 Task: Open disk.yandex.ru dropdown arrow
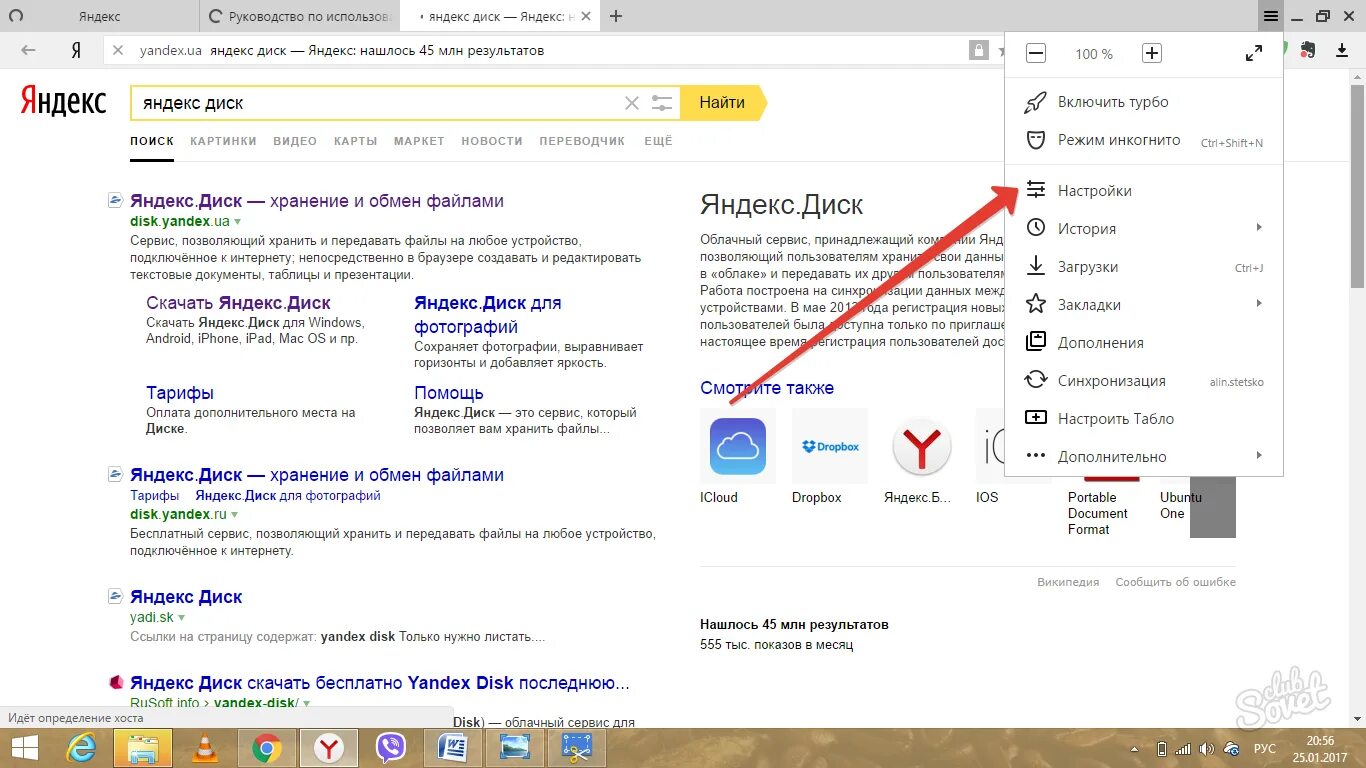point(235,515)
